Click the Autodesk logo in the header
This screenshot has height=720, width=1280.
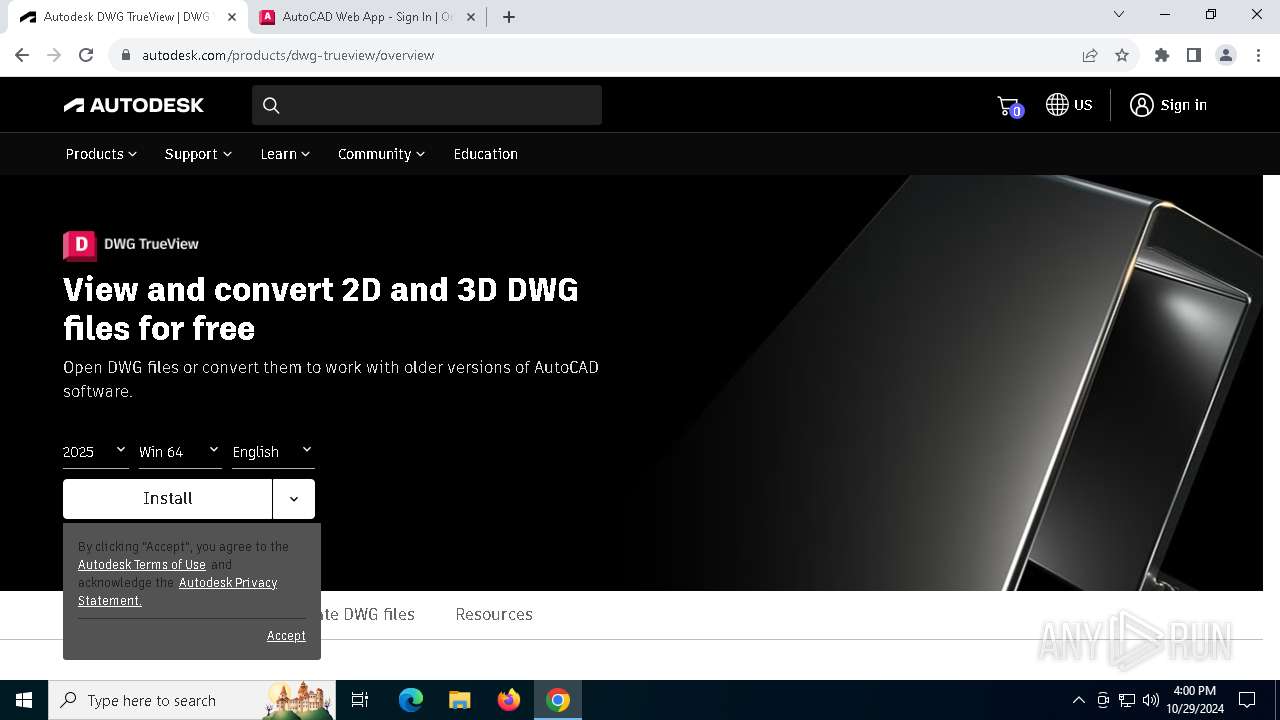pos(134,105)
